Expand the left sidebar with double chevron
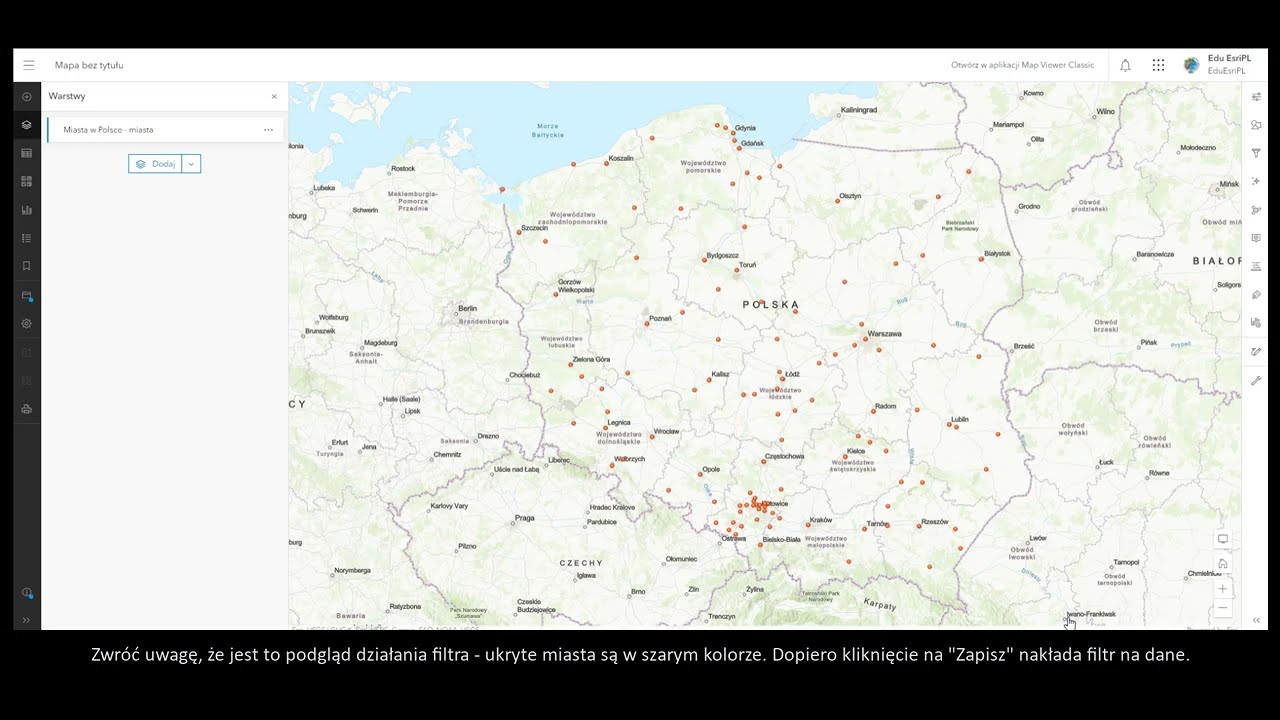This screenshot has height=720, width=1280. pyautogui.click(x=27, y=620)
